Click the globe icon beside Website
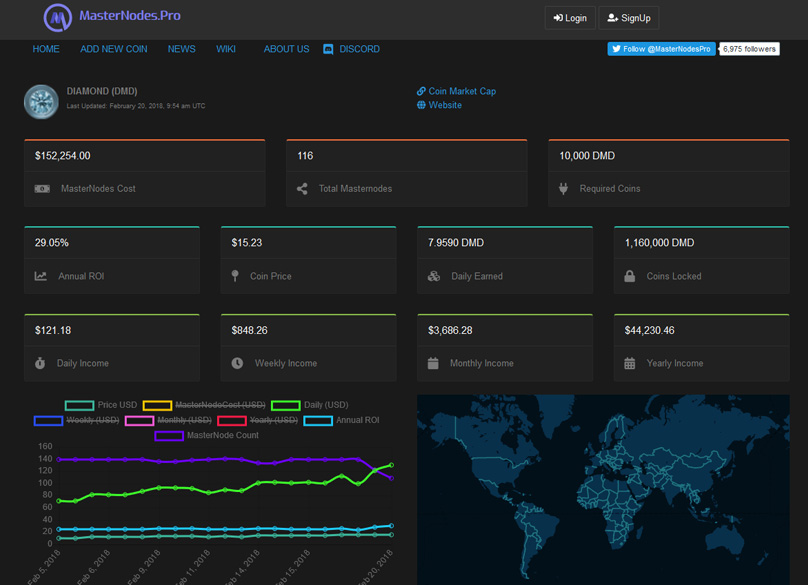This screenshot has height=585, width=808. pyautogui.click(x=421, y=105)
